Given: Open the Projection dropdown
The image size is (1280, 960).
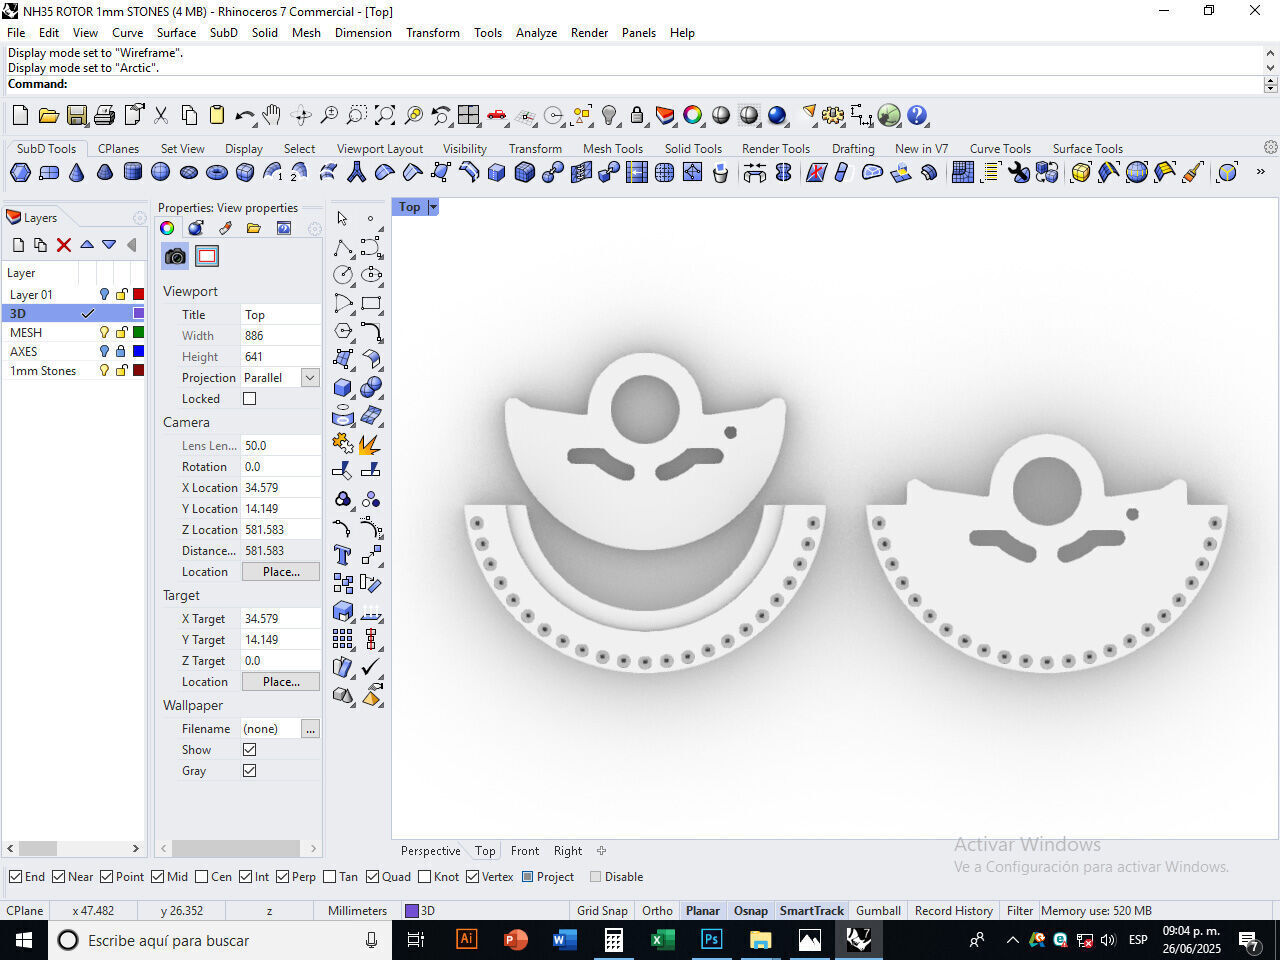Looking at the screenshot, I should 310,378.
